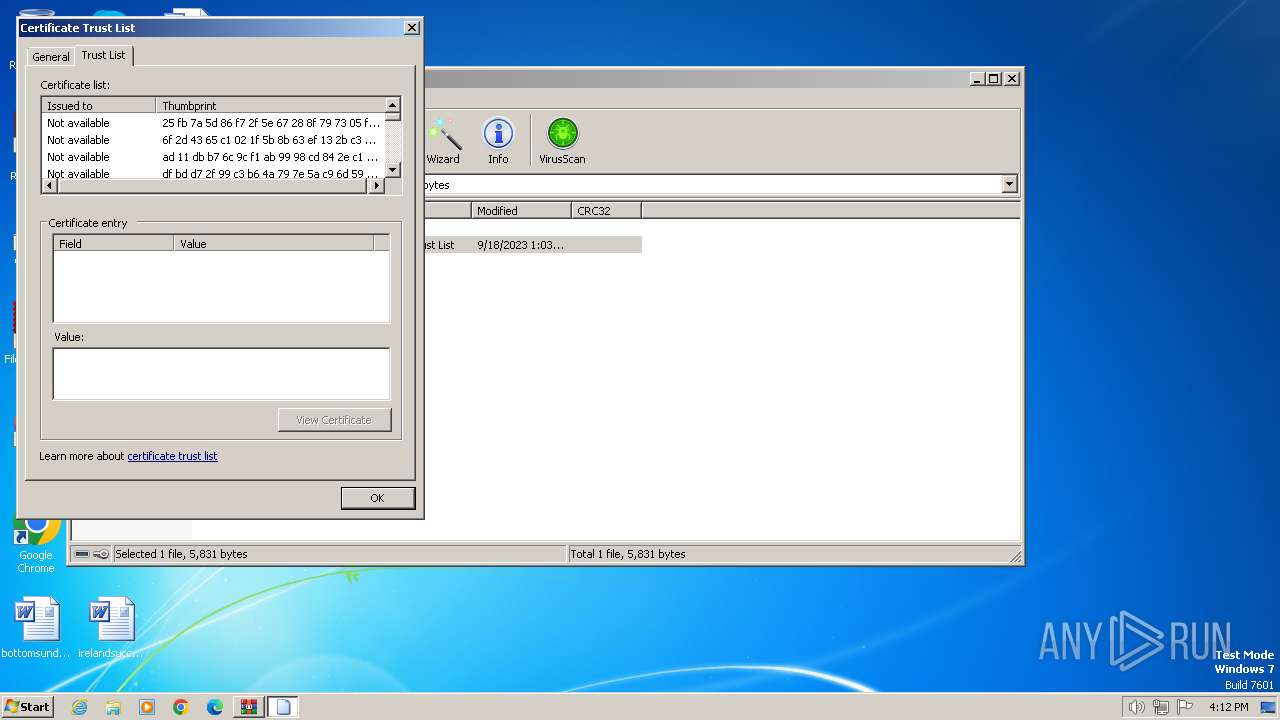
Task: Open Windows Media Player from taskbar
Action: point(147,707)
